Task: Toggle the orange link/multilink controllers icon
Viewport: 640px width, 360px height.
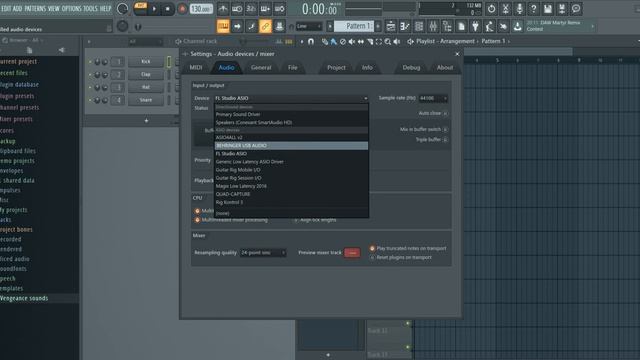Action: [265, 27]
